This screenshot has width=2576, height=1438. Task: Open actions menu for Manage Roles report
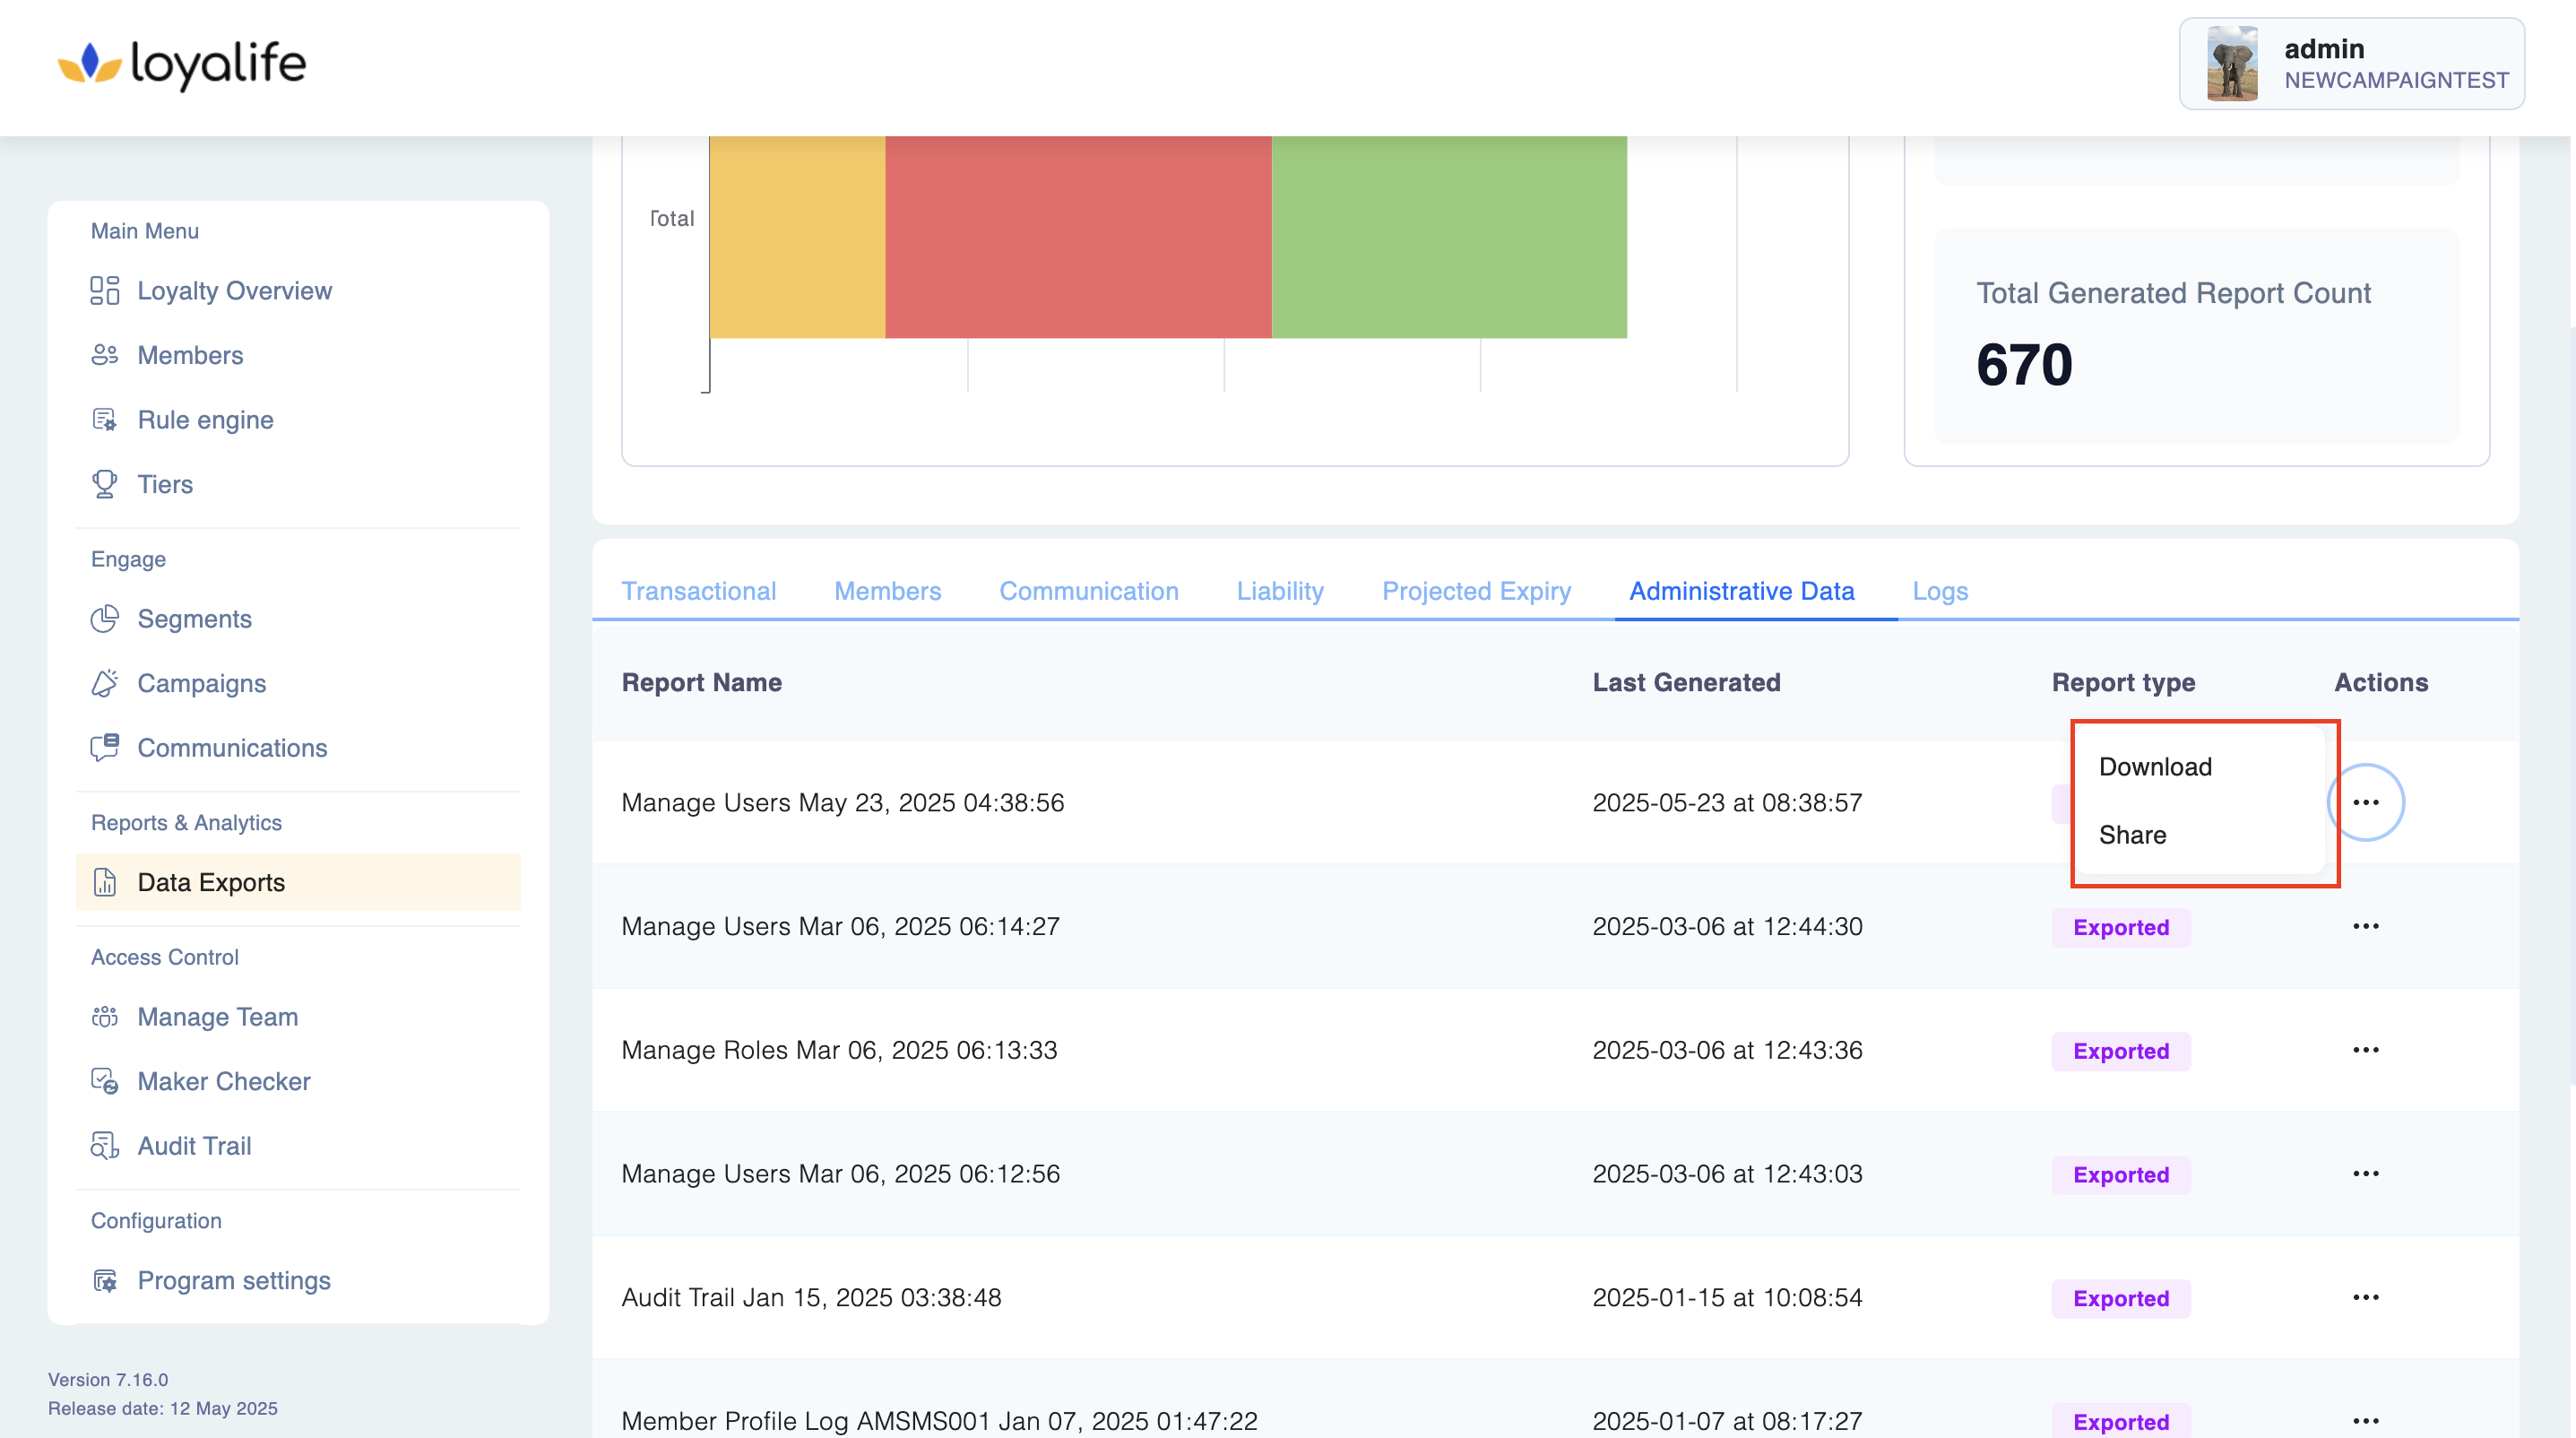(x=2365, y=1050)
